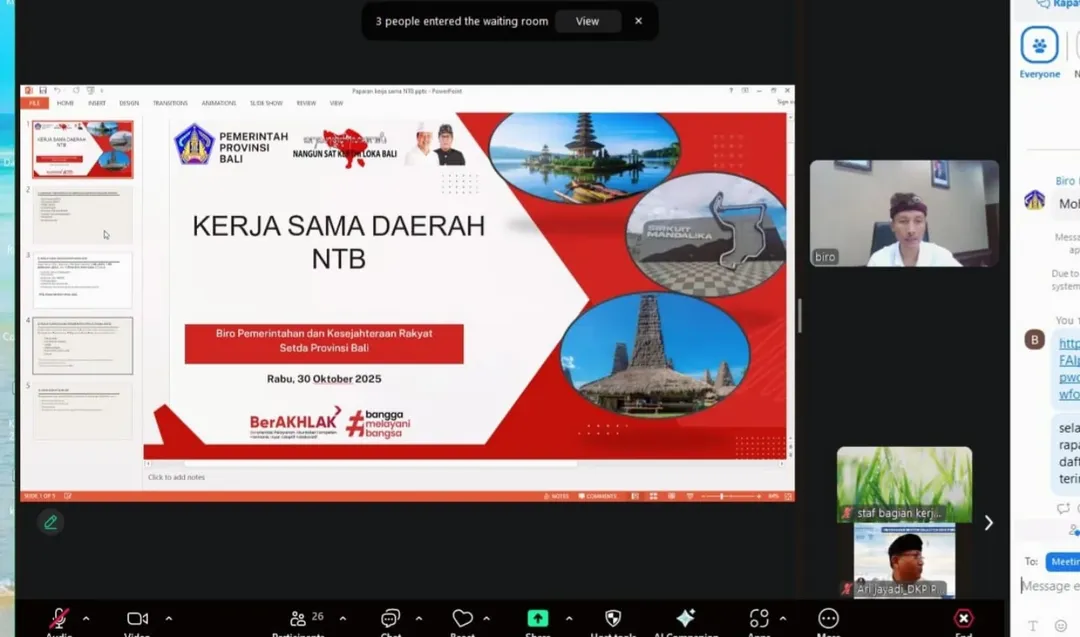Launch the AI Companion sparkle icon
The width and height of the screenshot is (1080, 637).
click(x=685, y=619)
